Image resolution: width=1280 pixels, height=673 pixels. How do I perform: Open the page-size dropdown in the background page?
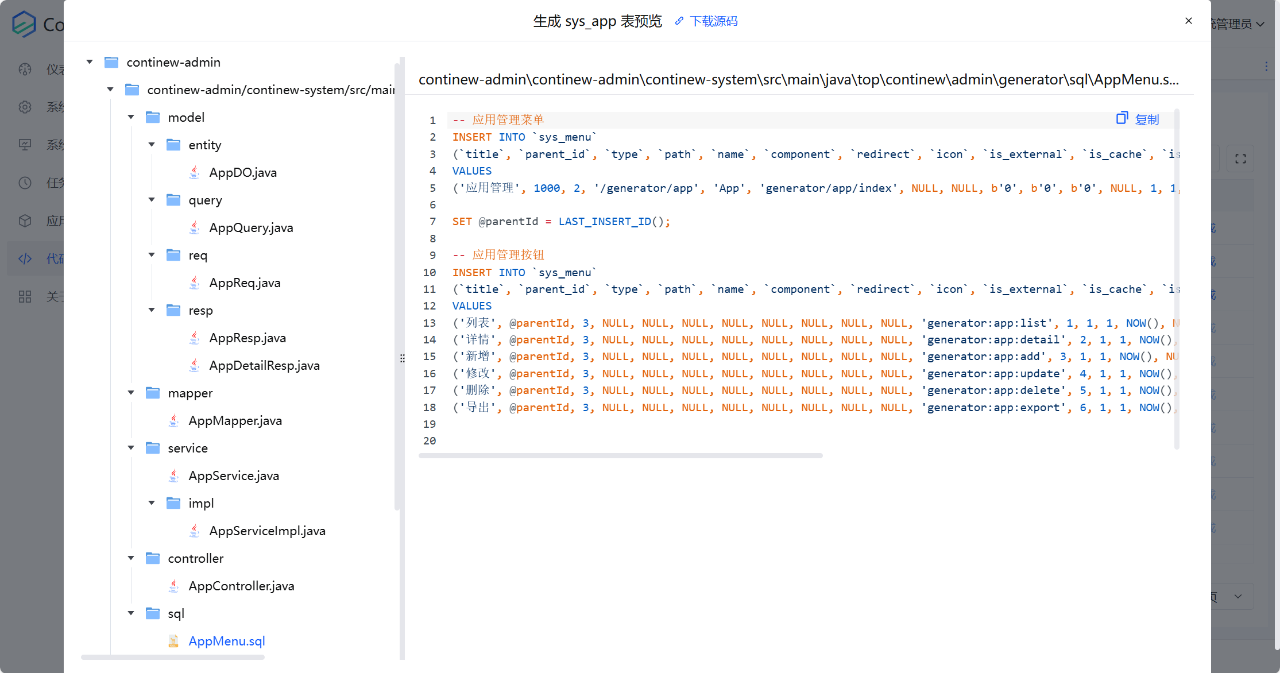tap(1232, 596)
